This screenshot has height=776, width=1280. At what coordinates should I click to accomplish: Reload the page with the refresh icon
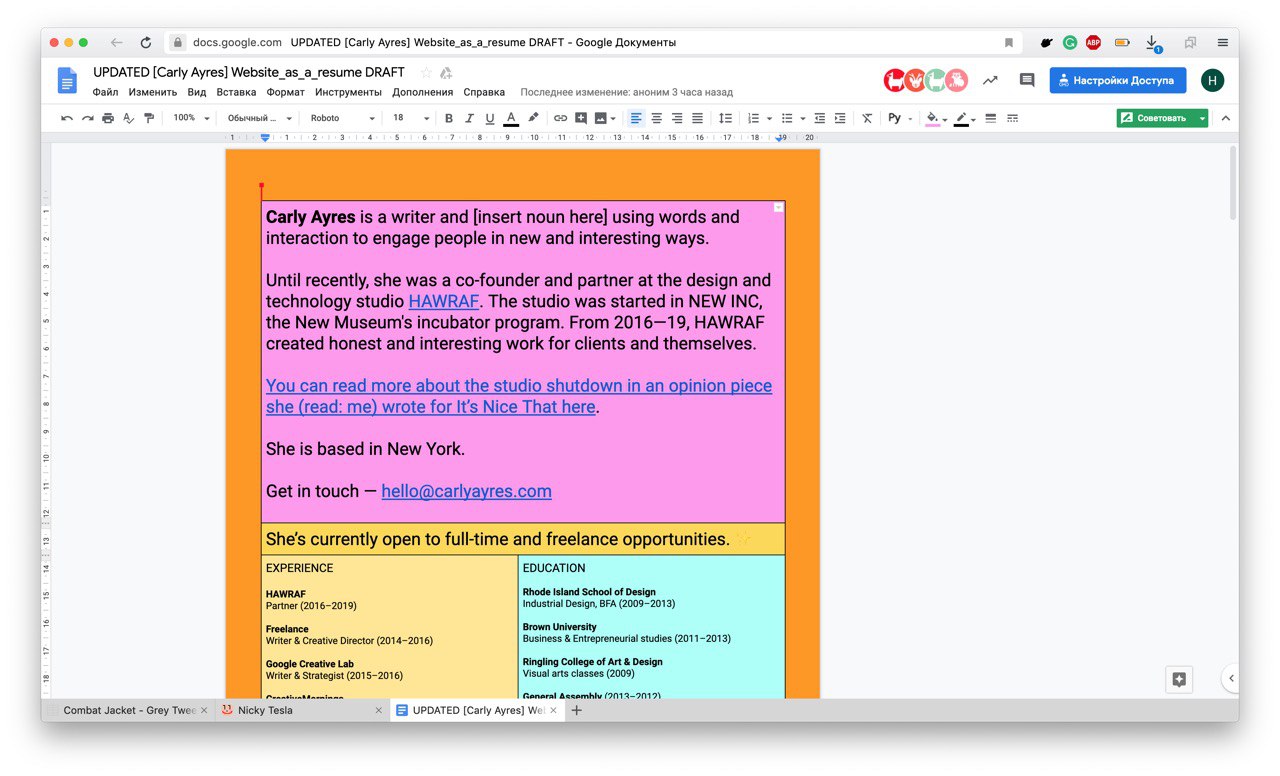[146, 43]
